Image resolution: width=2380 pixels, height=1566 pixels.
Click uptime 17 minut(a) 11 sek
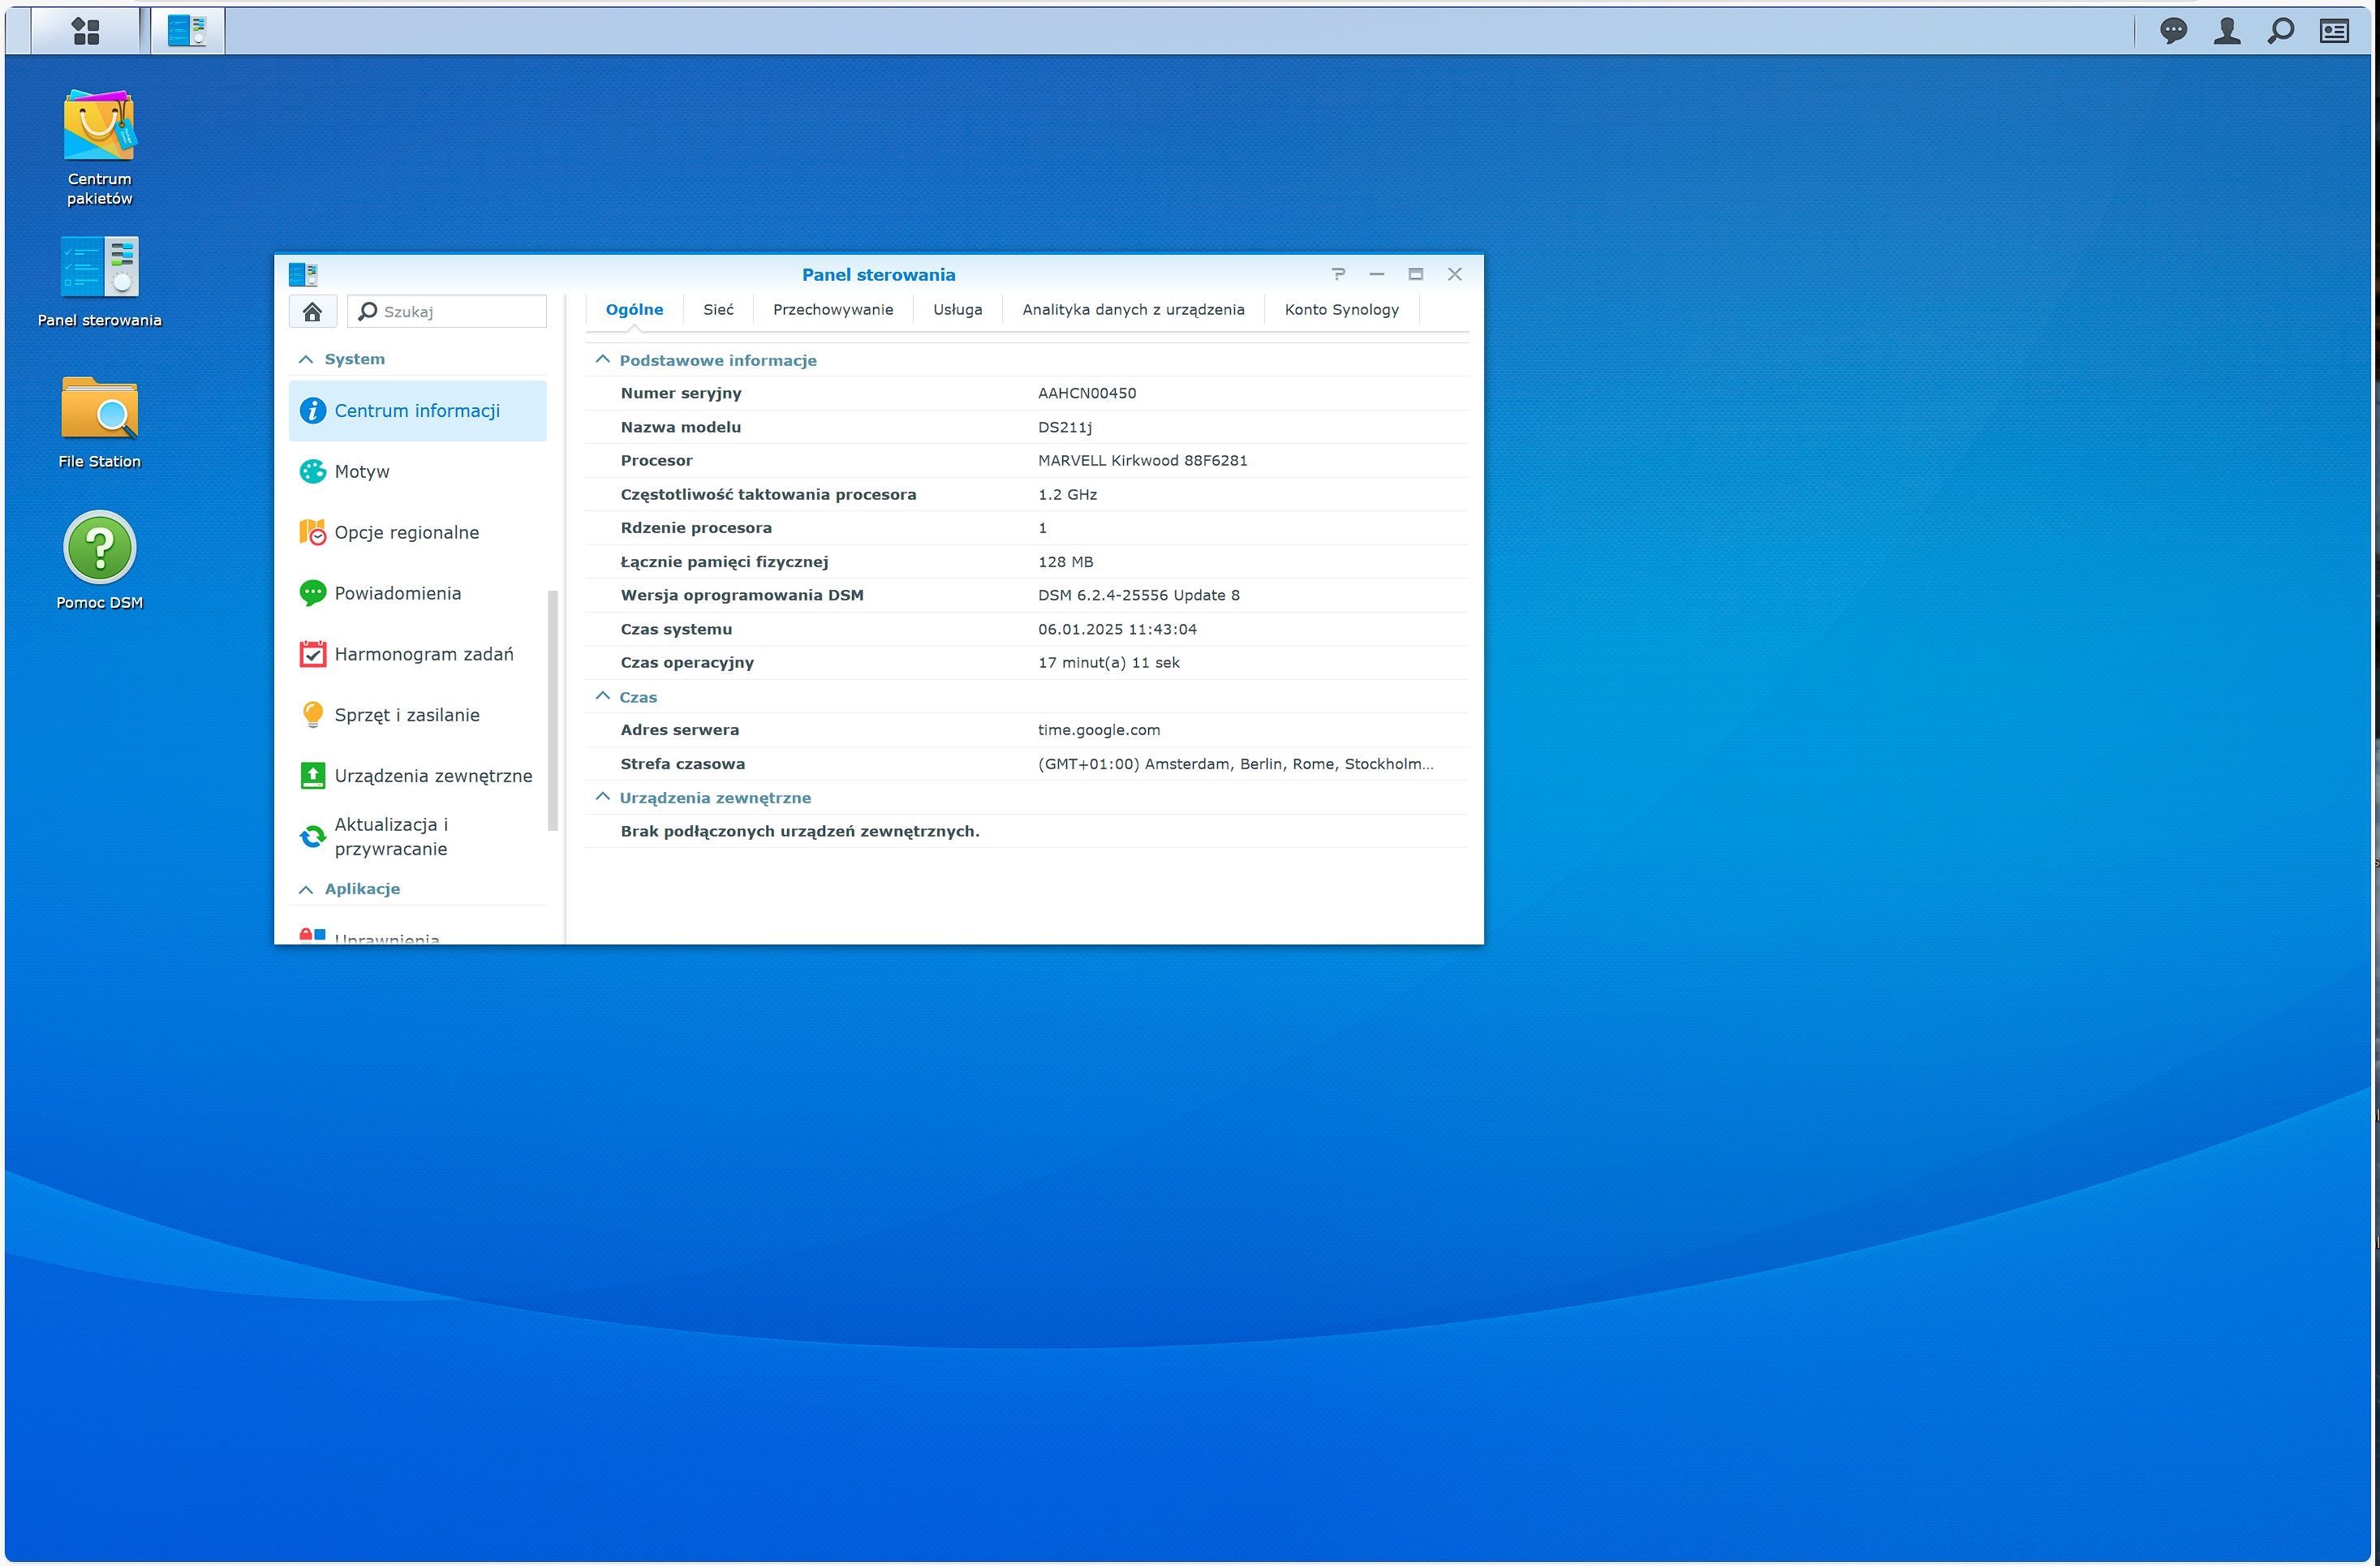[1108, 663]
